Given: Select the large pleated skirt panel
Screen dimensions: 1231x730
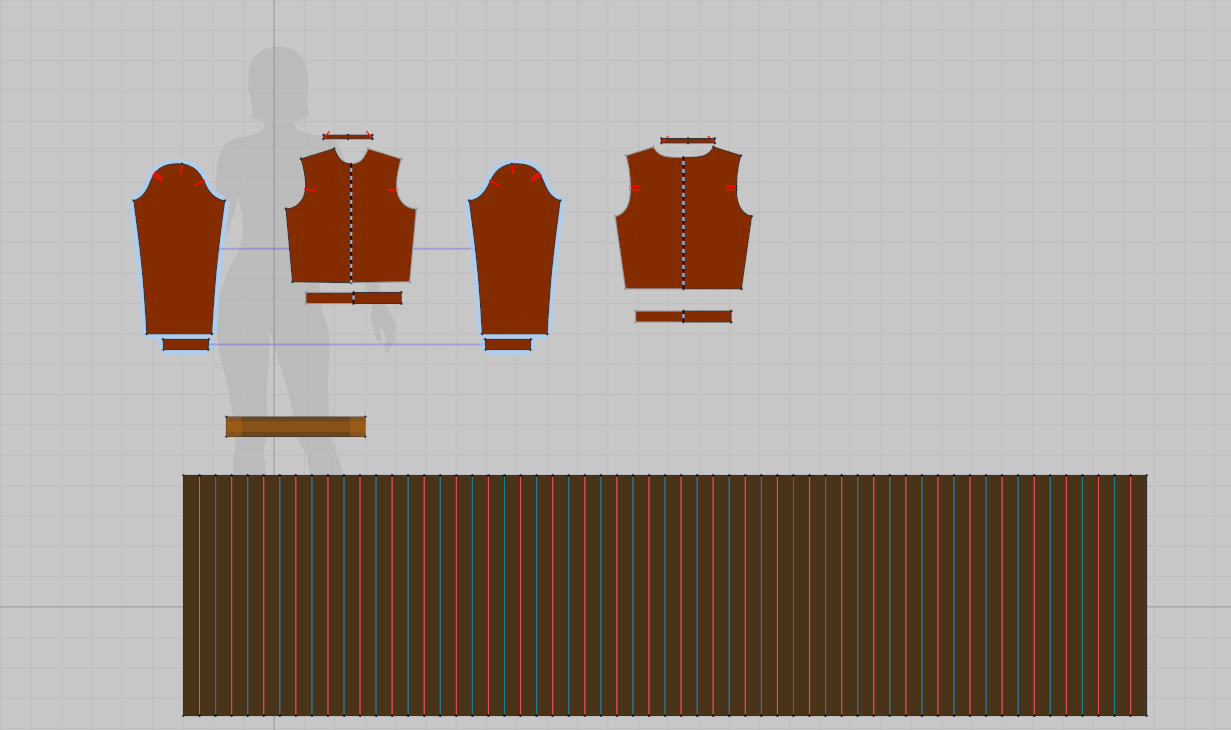Looking at the screenshot, I should click(x=665, y=596).
